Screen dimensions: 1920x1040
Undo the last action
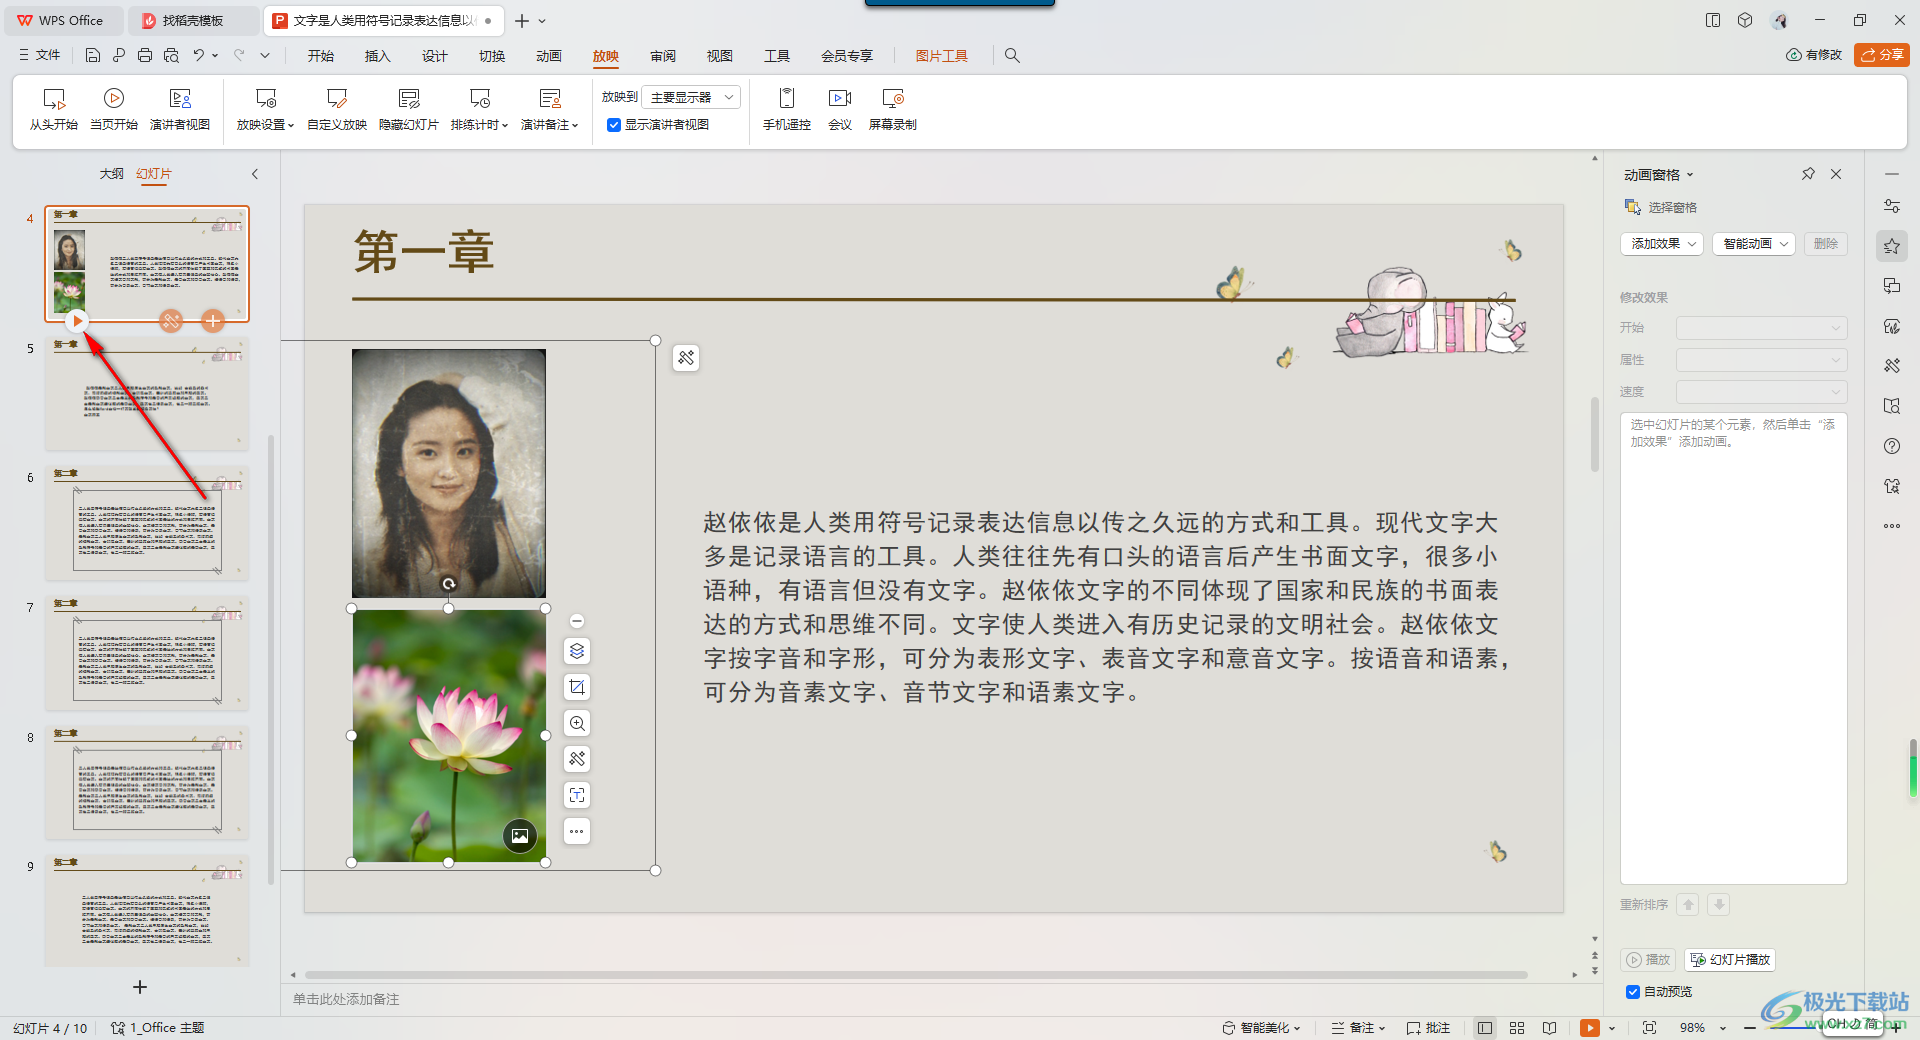tap(199, 55)
